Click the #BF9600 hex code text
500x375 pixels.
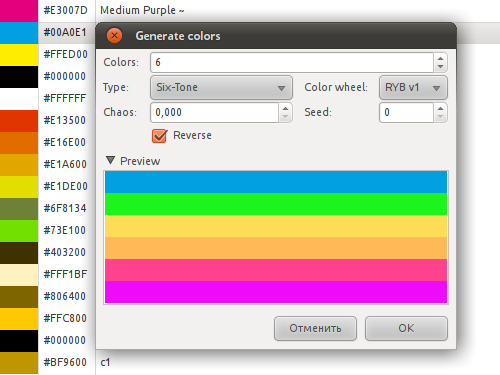click(65, 362)
